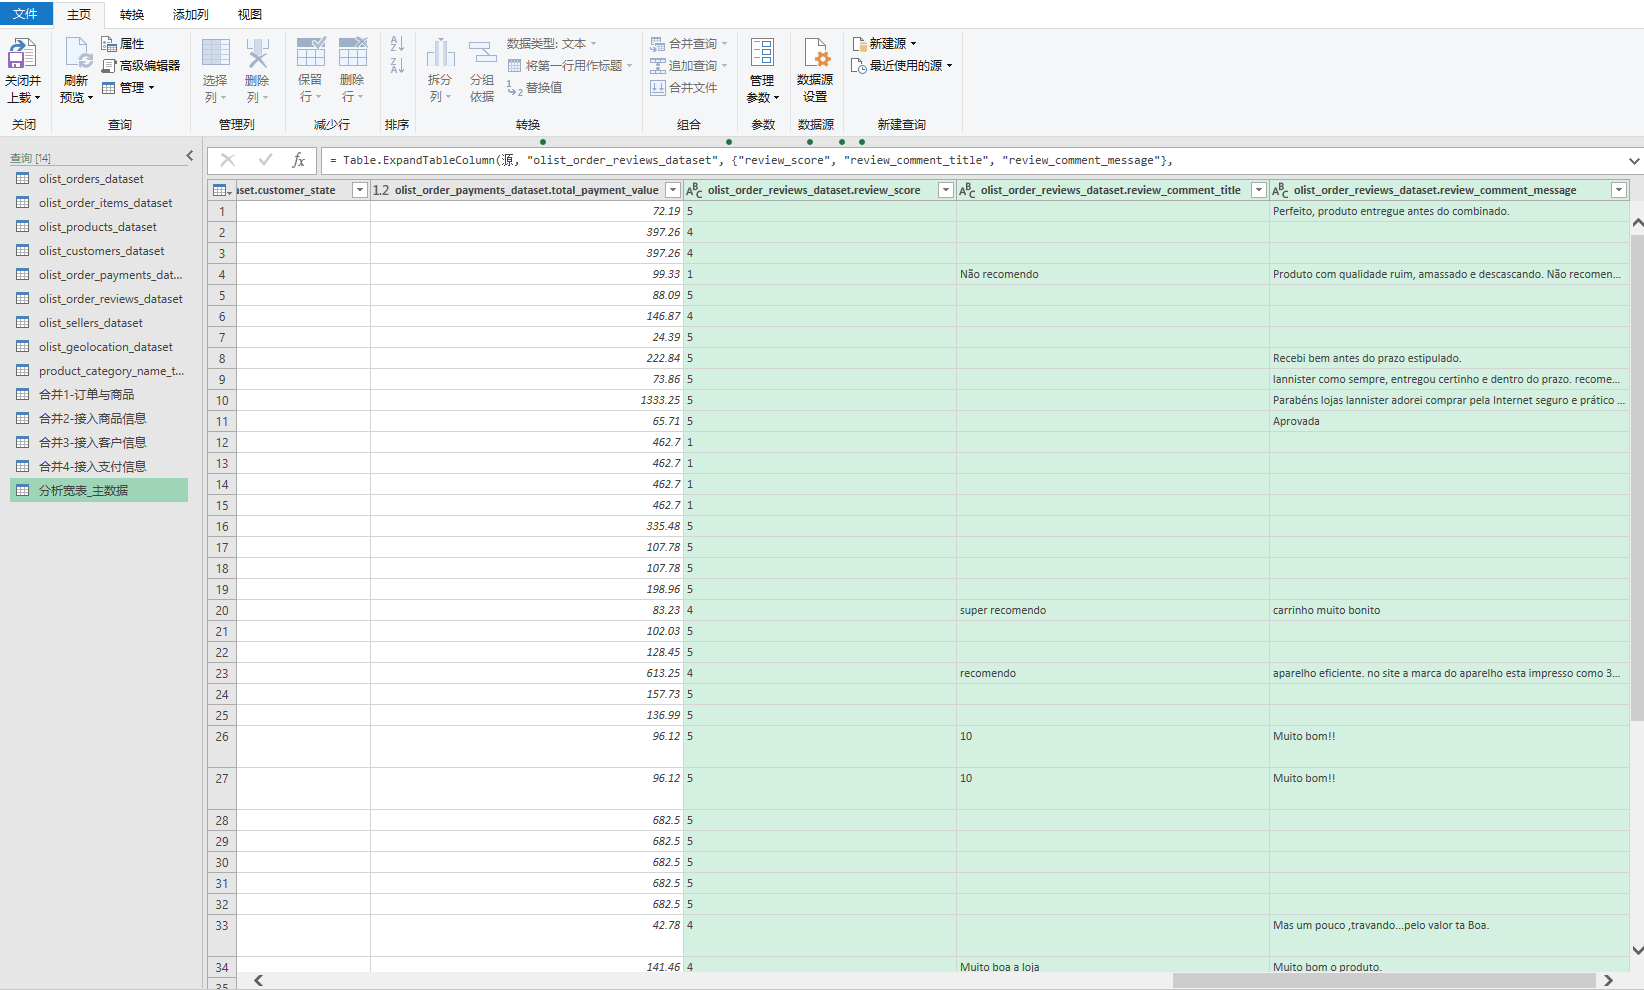Open filter dropdown for total_payment_value column
The height and width of the screenshot is (990, 1644).
[673, 190]
